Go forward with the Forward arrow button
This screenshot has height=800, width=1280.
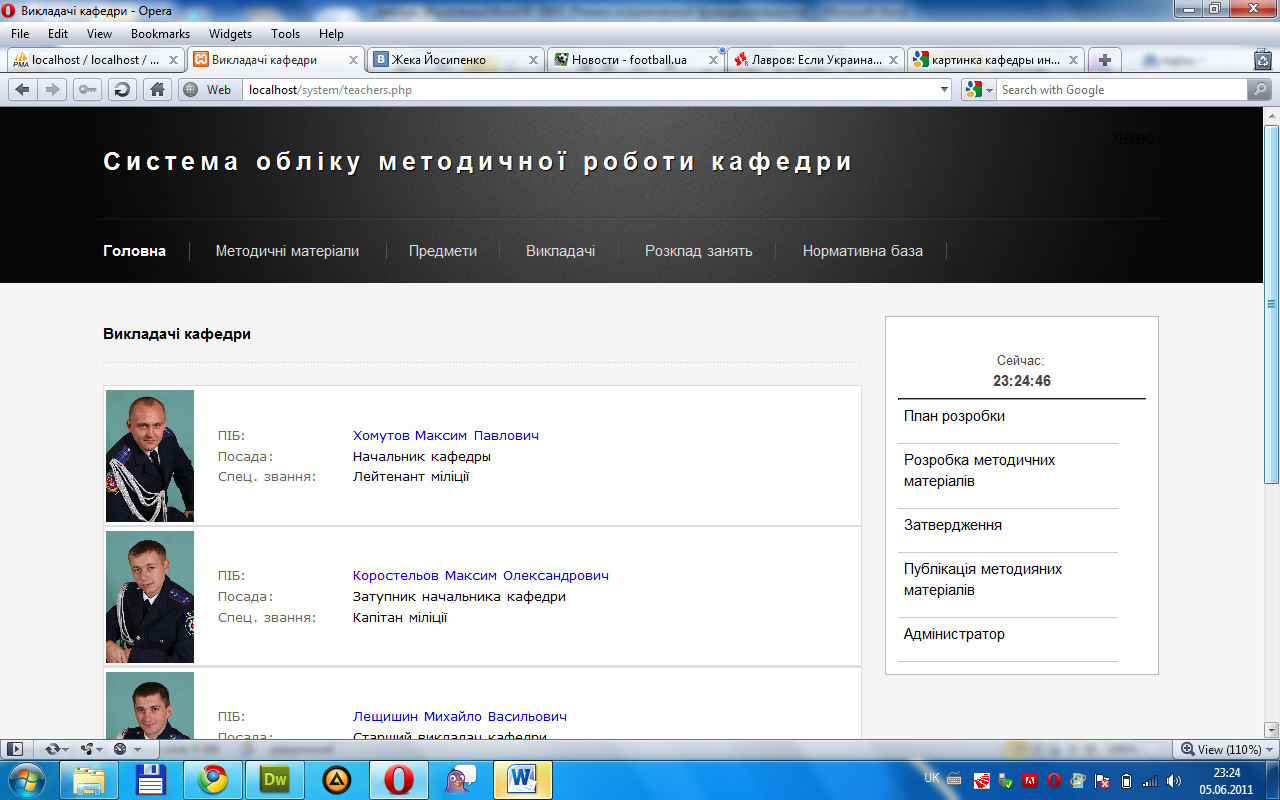[x=52, y=90]
